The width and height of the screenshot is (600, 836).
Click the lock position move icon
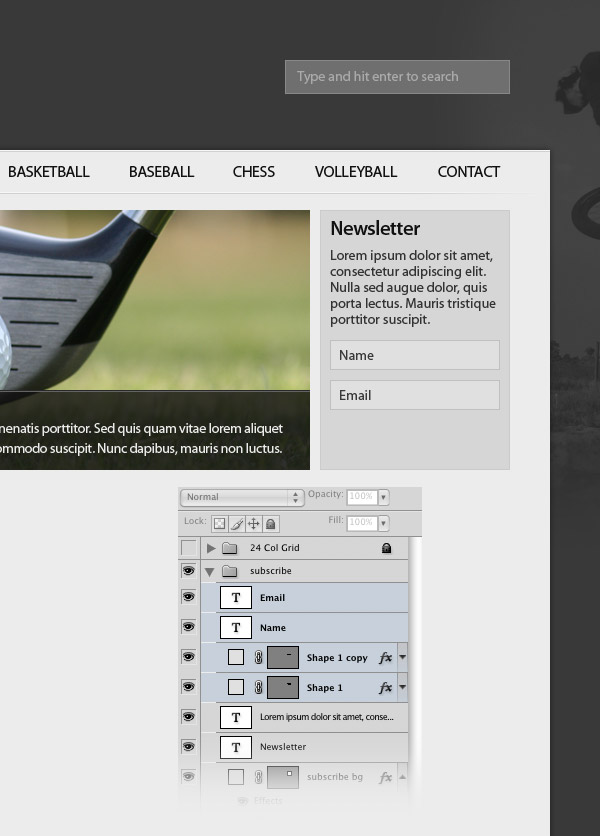(x=254, y=524)
